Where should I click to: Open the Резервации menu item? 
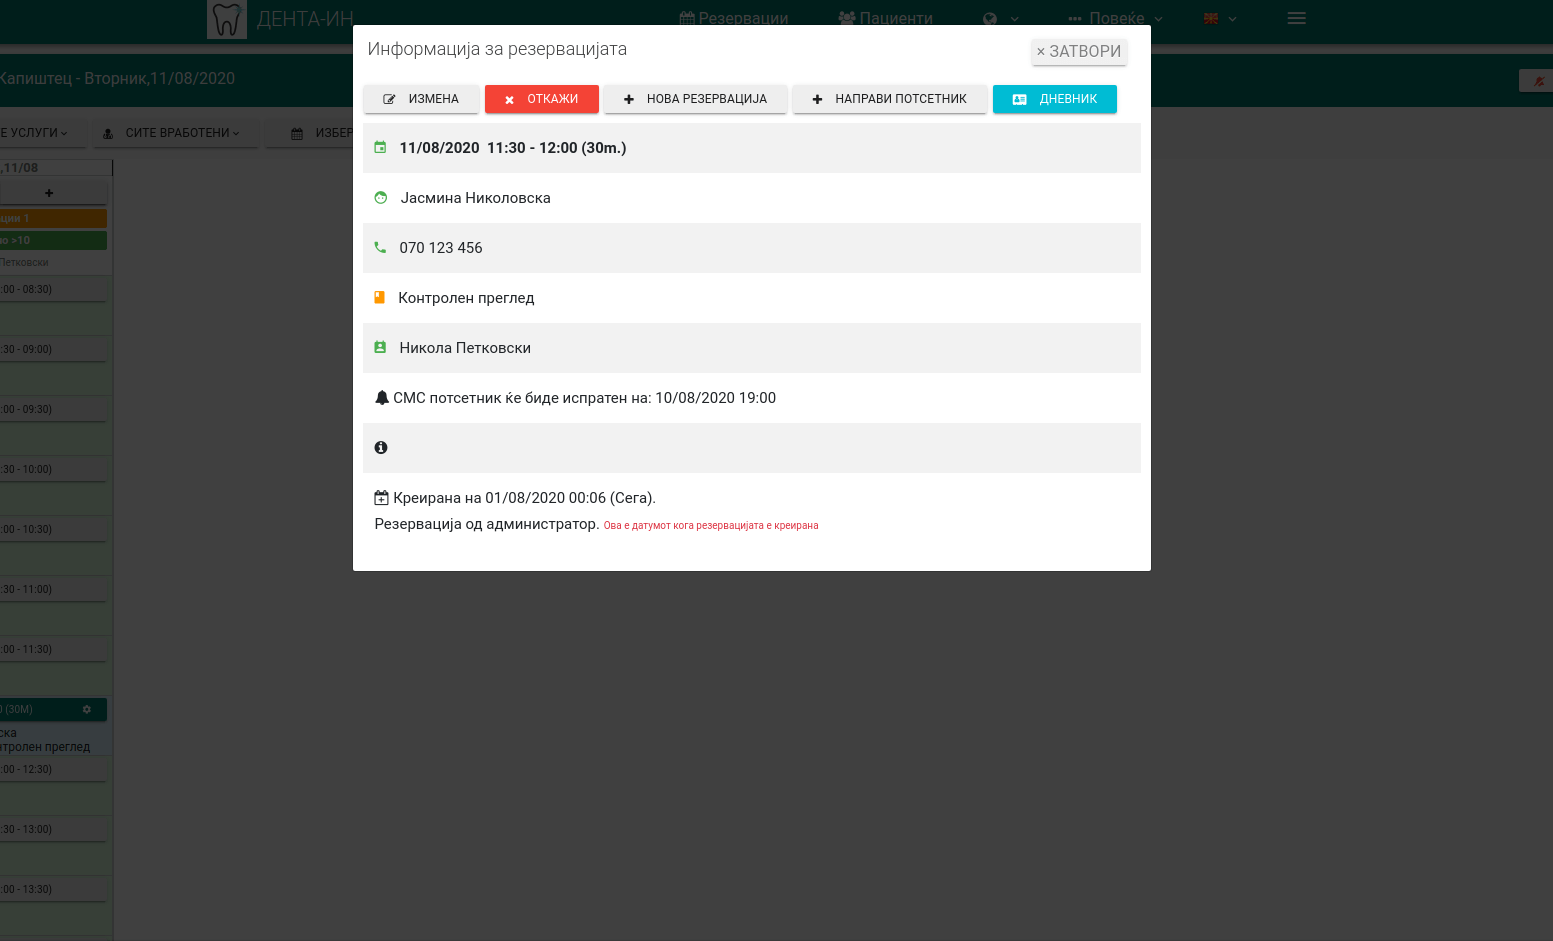click(x=734, y=19)
